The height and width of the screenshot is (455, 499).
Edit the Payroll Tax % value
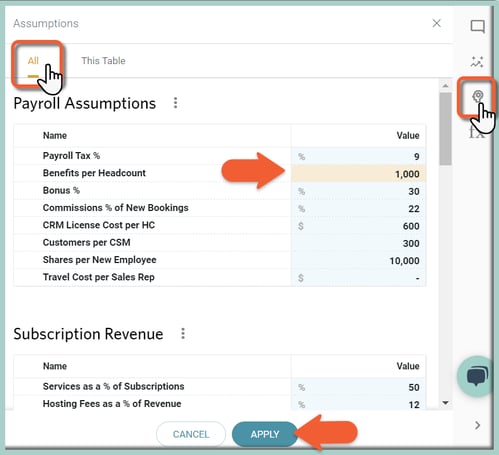359,156
